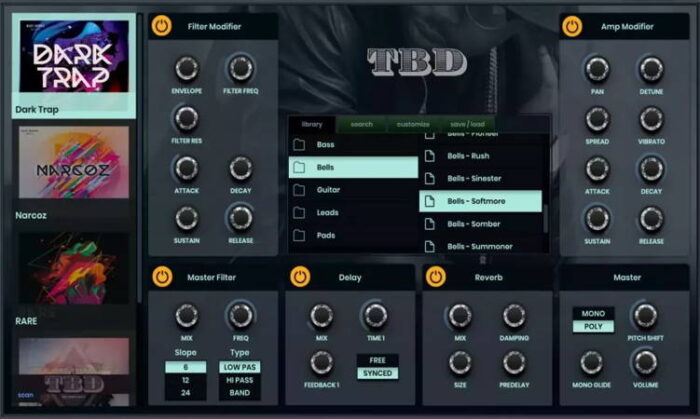Toggle the Amp Modifier power button
Image resolution: width=700 pixels, height=419 pixels.
click(x=572, y=26)
